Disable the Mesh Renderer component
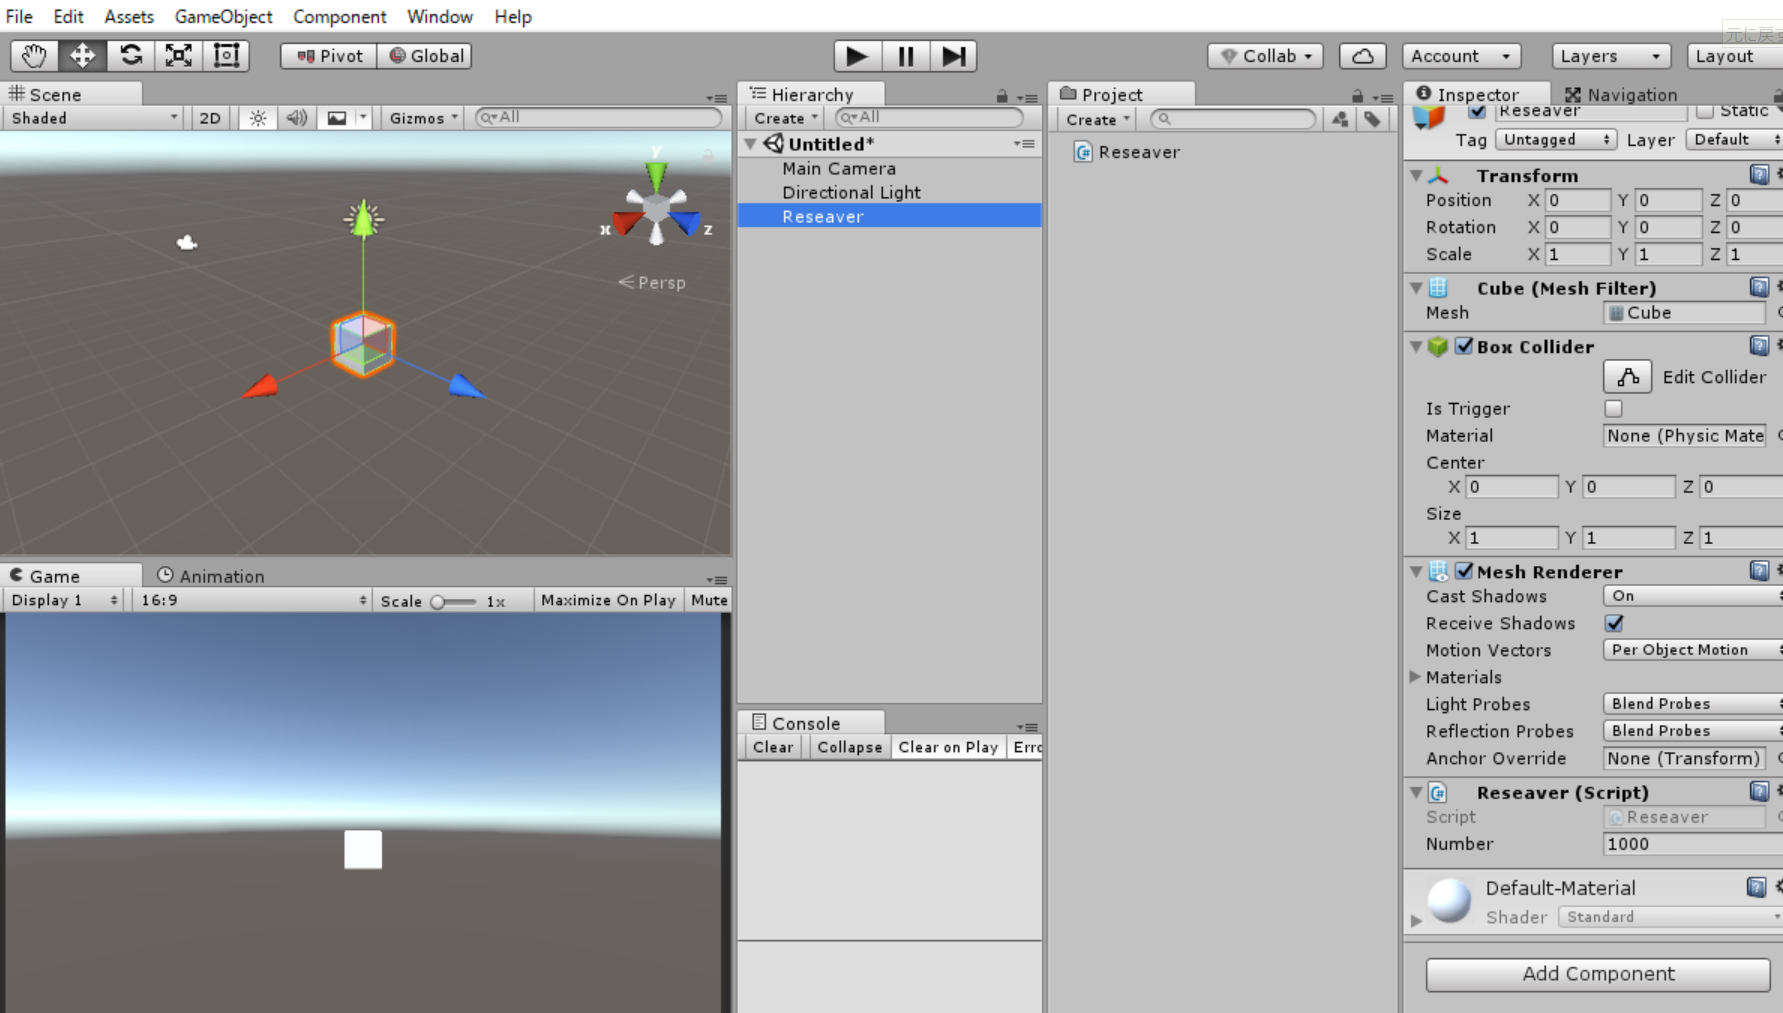 [x=1464, y=571]
